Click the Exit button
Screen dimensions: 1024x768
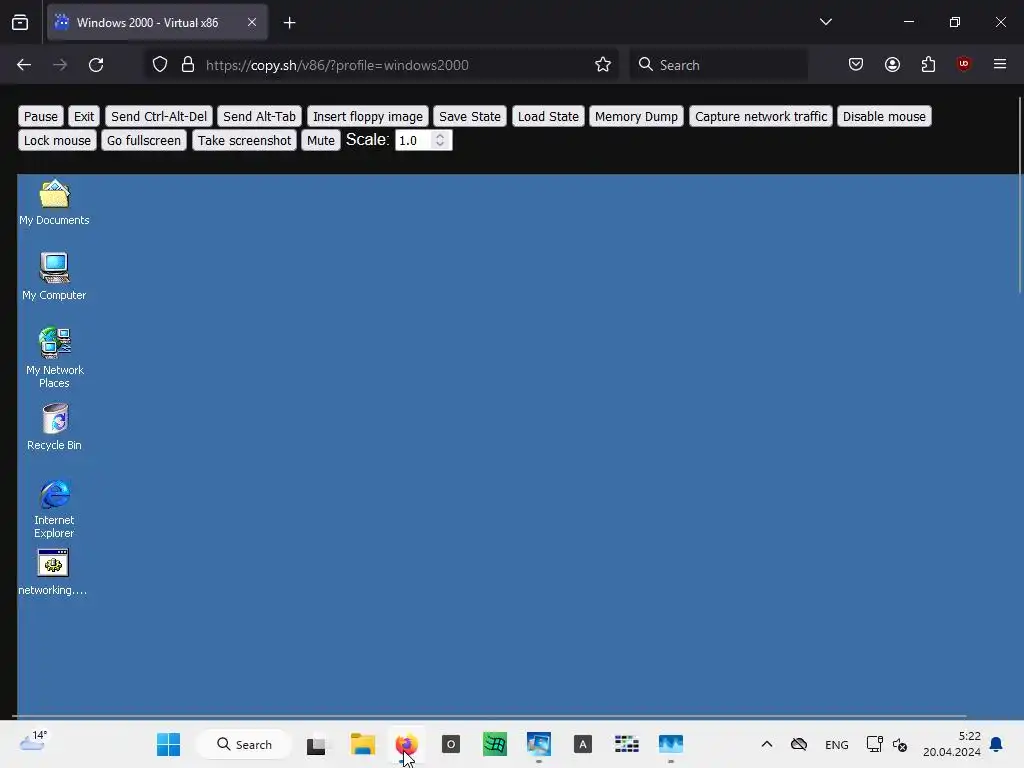tap(84, 116)
